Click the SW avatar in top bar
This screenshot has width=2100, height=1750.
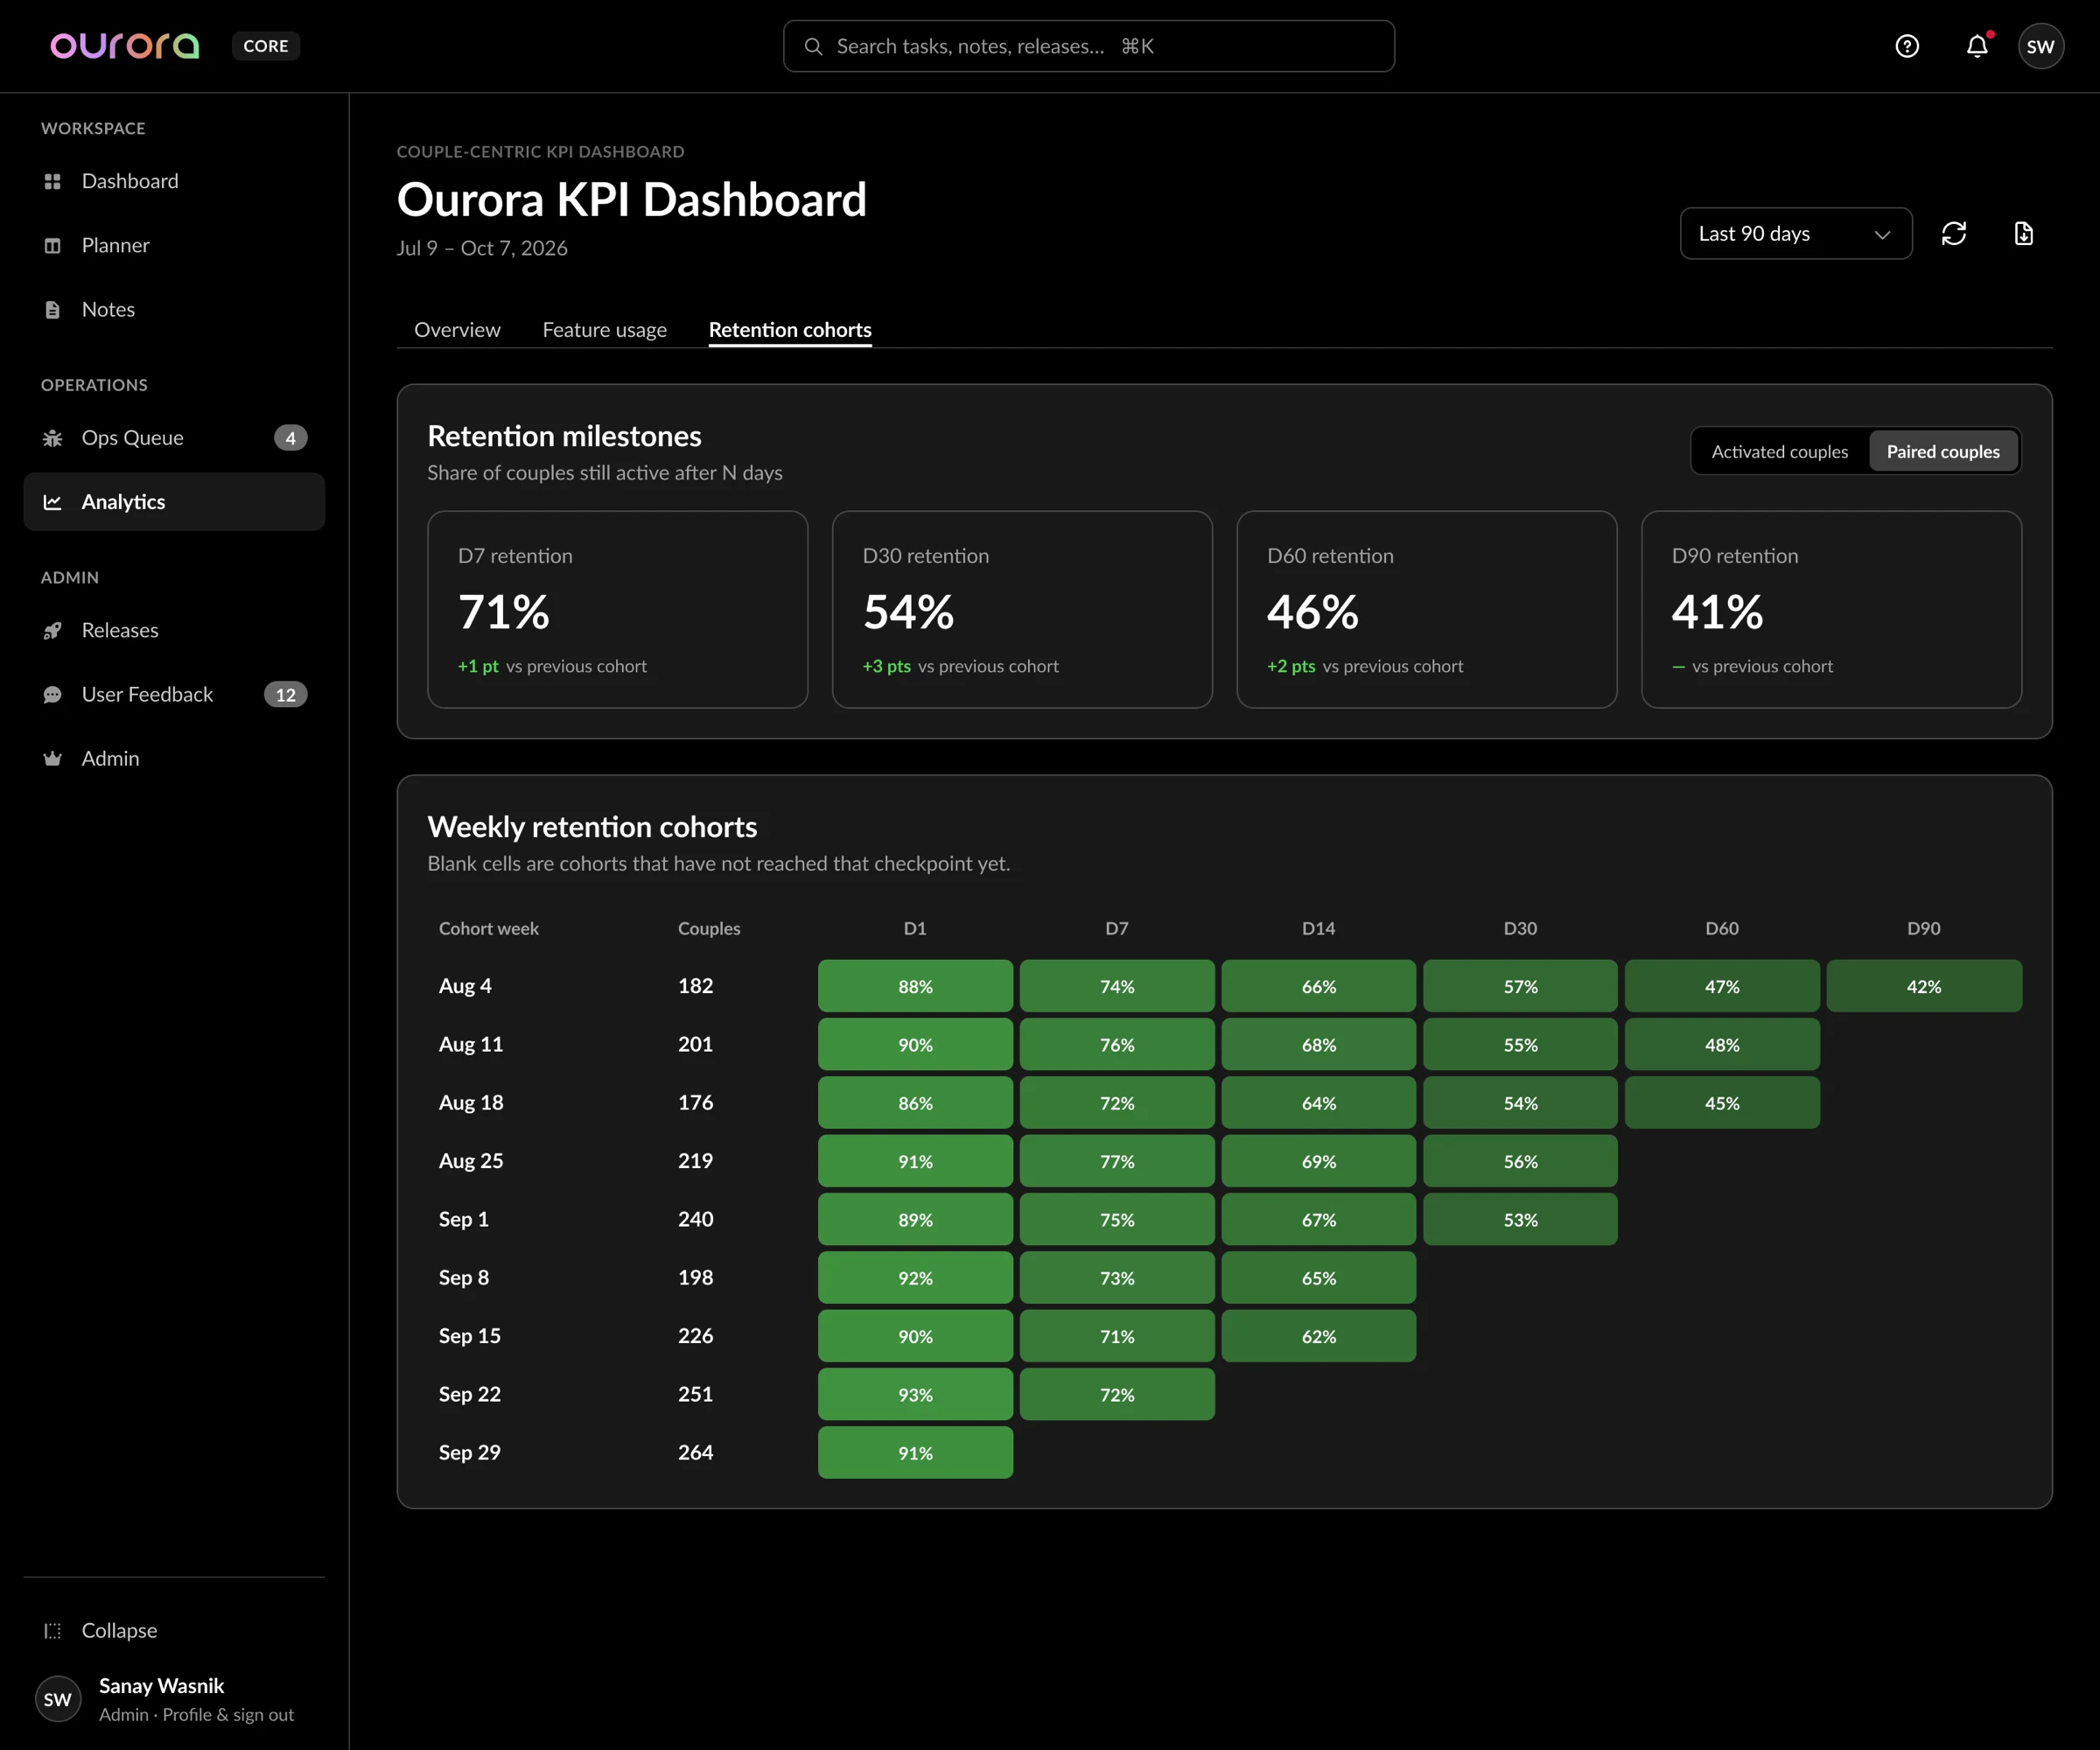point(2041,46)
